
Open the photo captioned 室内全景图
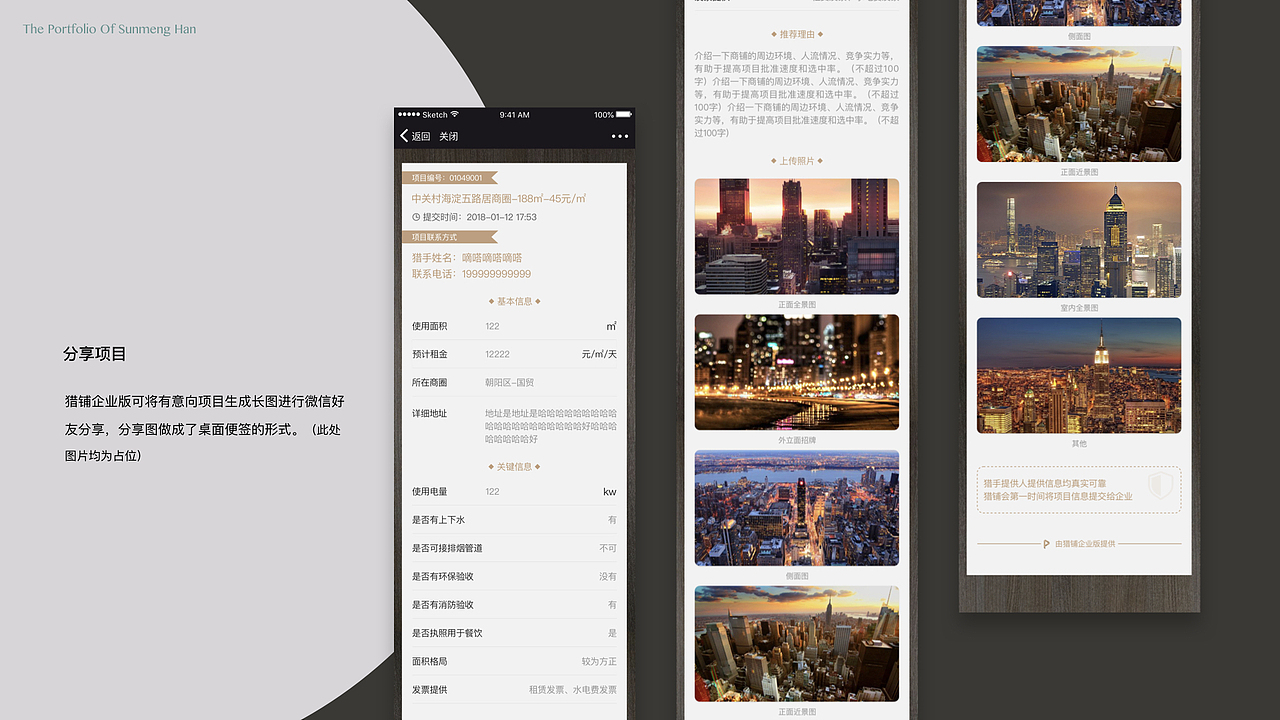(1079, 240)
